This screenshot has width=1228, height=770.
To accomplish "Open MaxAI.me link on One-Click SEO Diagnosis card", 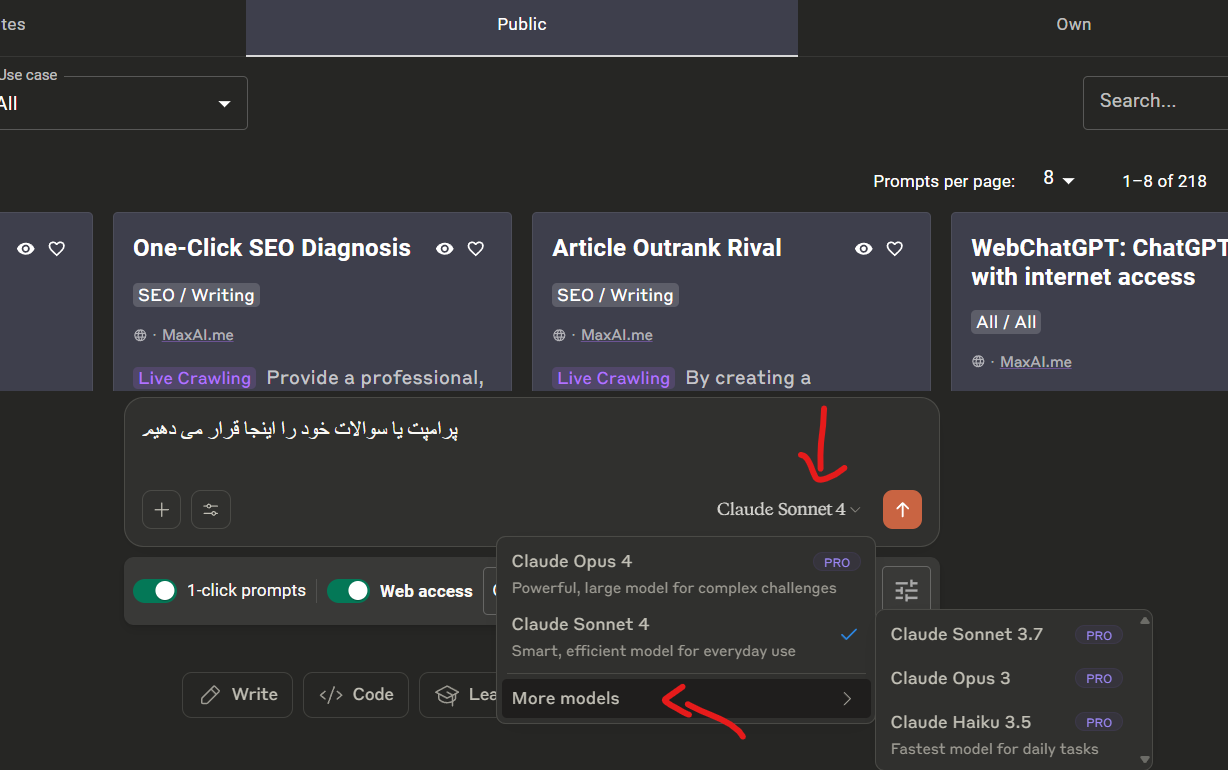I will (x=197, y=335).
